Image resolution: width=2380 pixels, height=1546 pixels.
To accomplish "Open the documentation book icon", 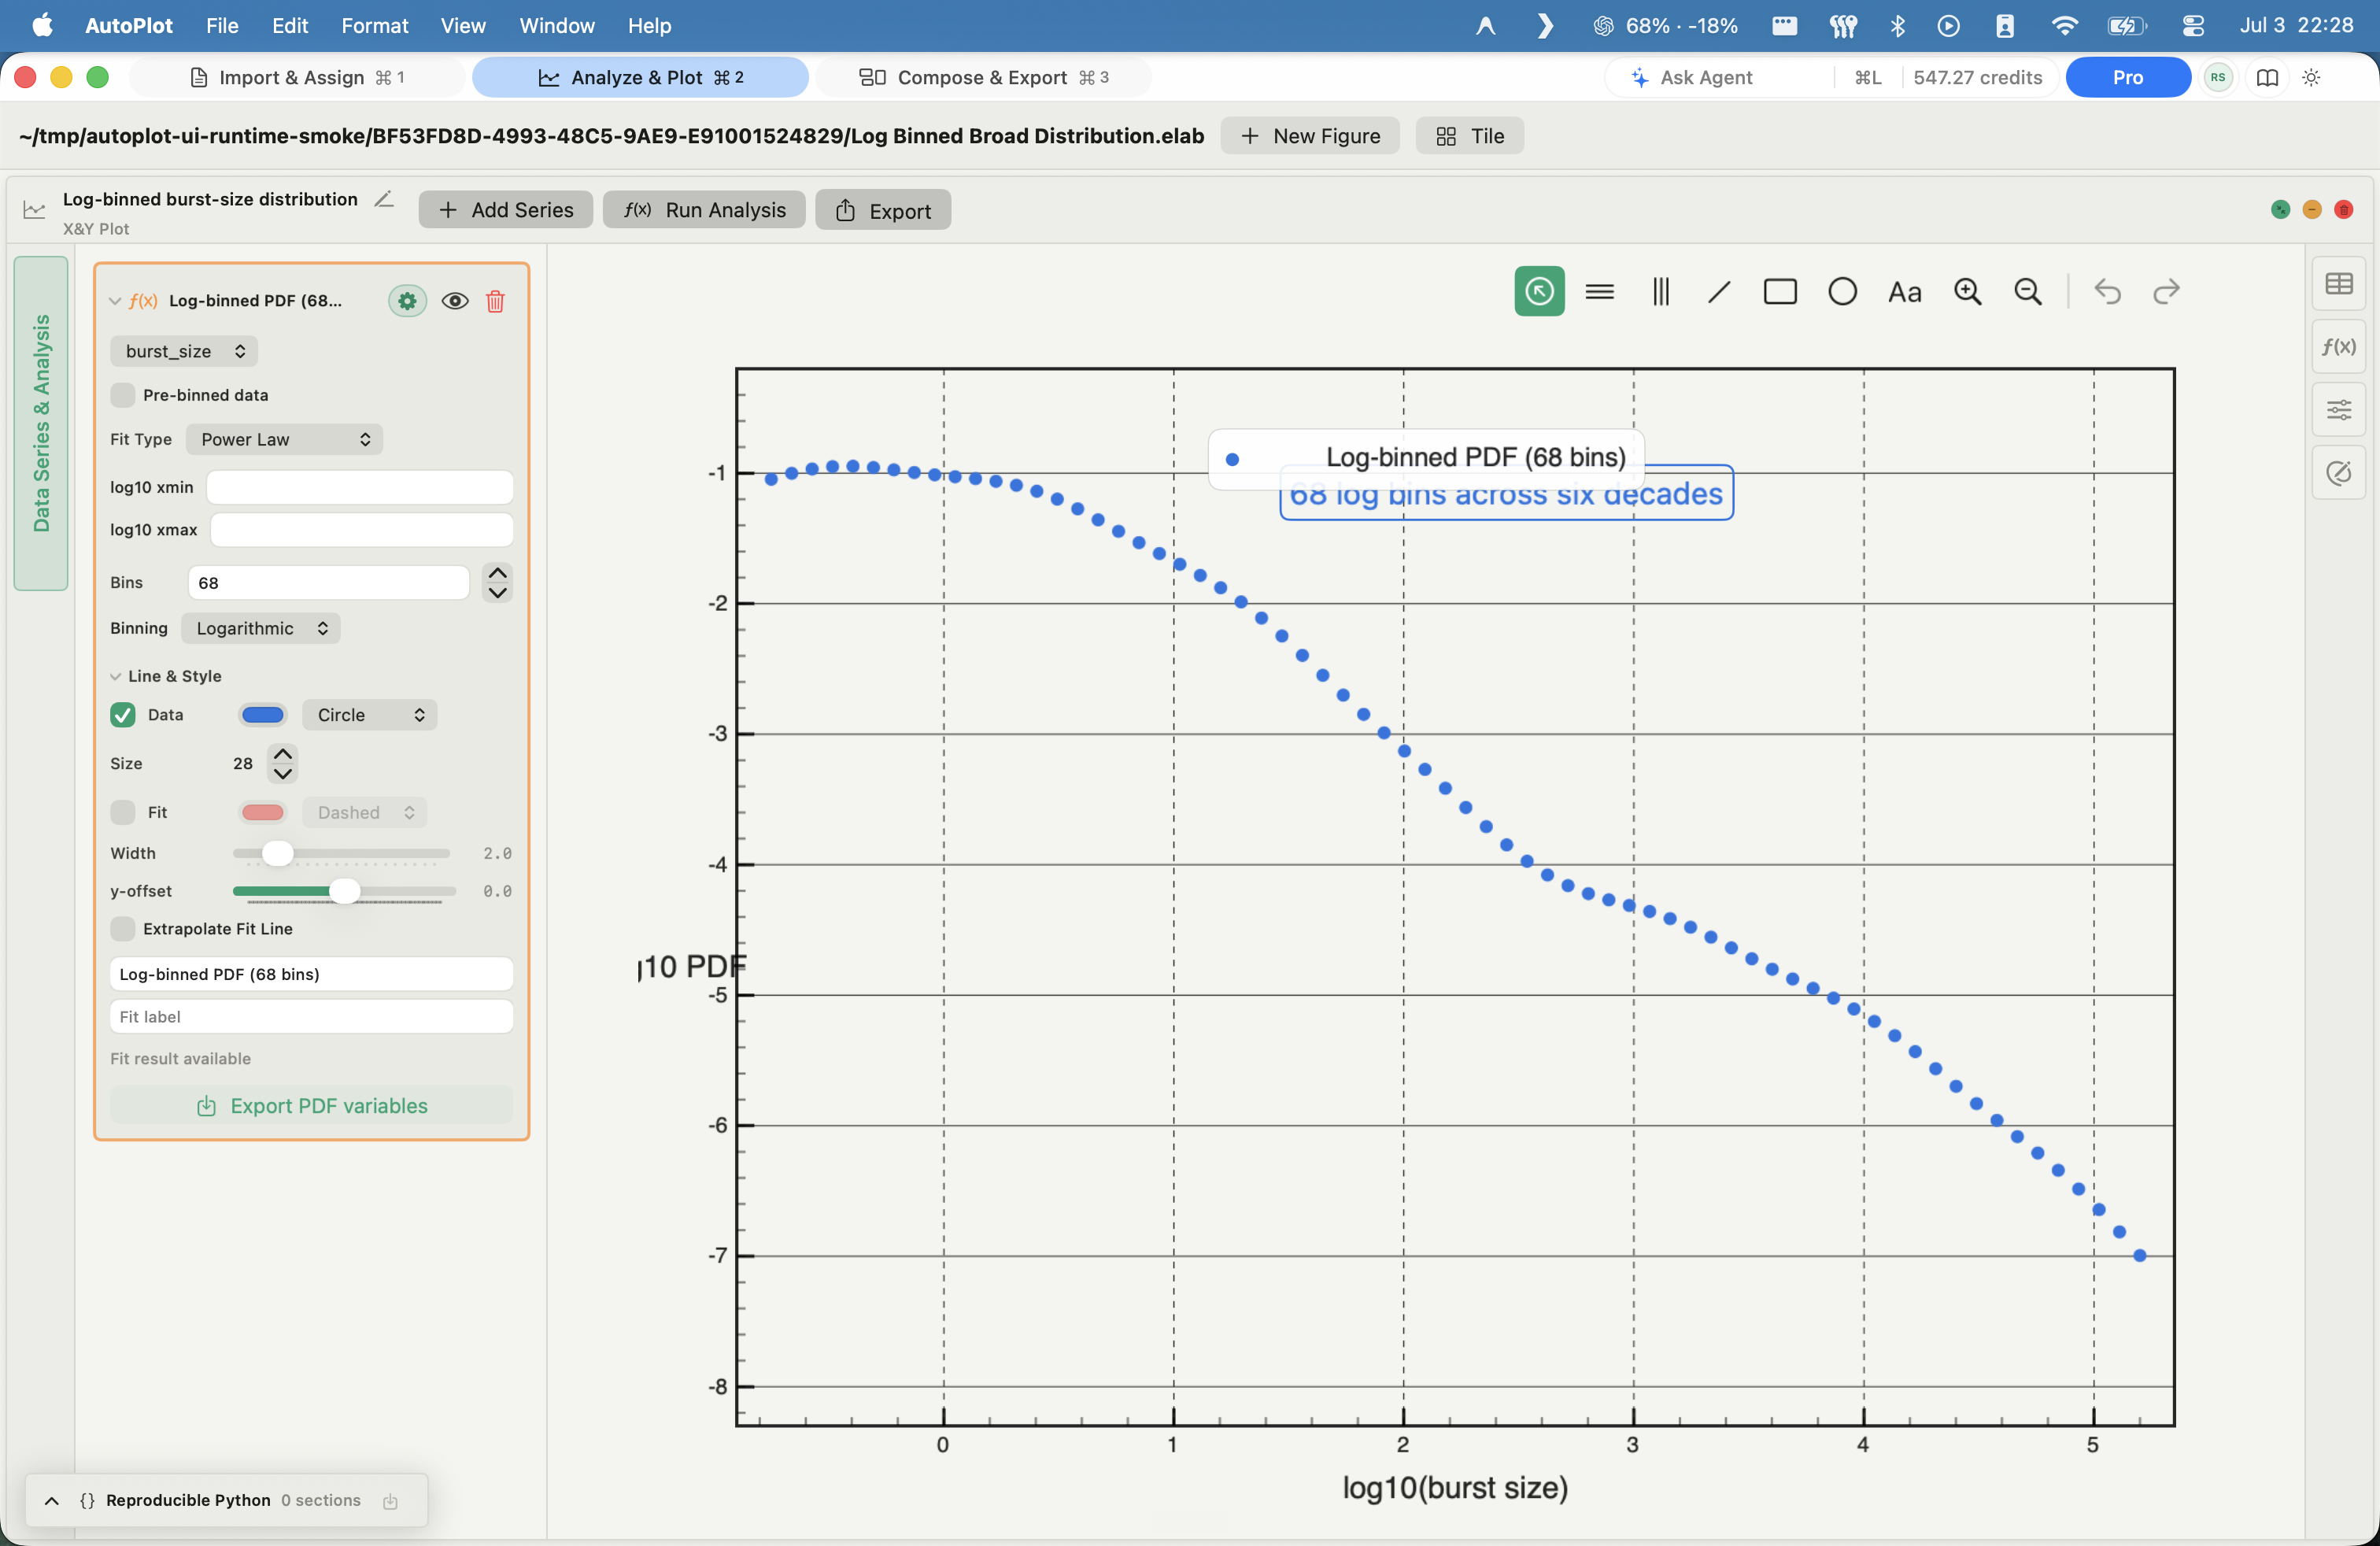I will click(2267, 77).
